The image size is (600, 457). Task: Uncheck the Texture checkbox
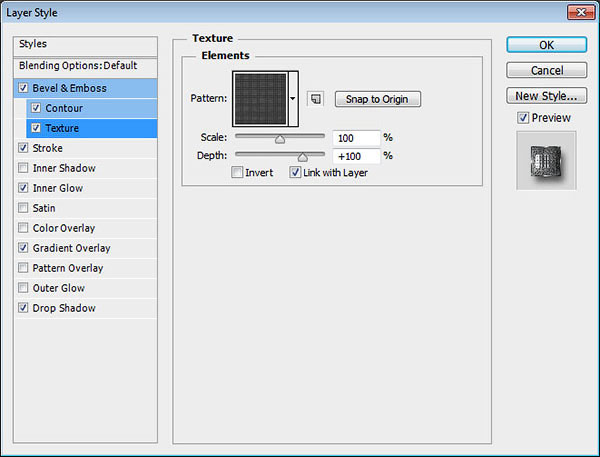(x=36, y=128)
